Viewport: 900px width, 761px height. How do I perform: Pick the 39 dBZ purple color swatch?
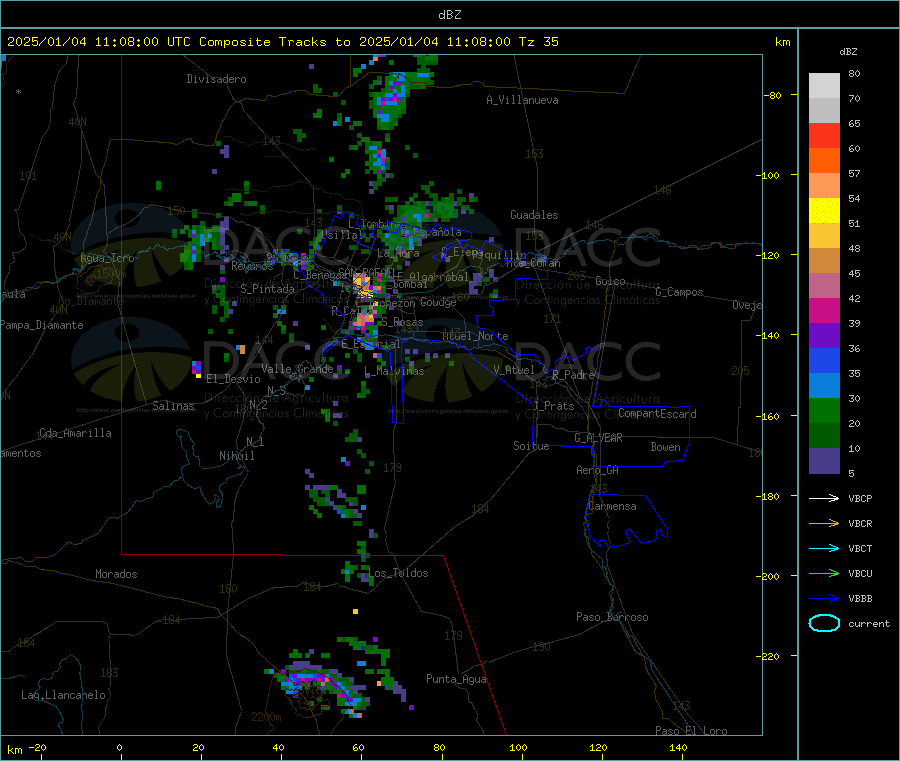click(x=824, y=336)
